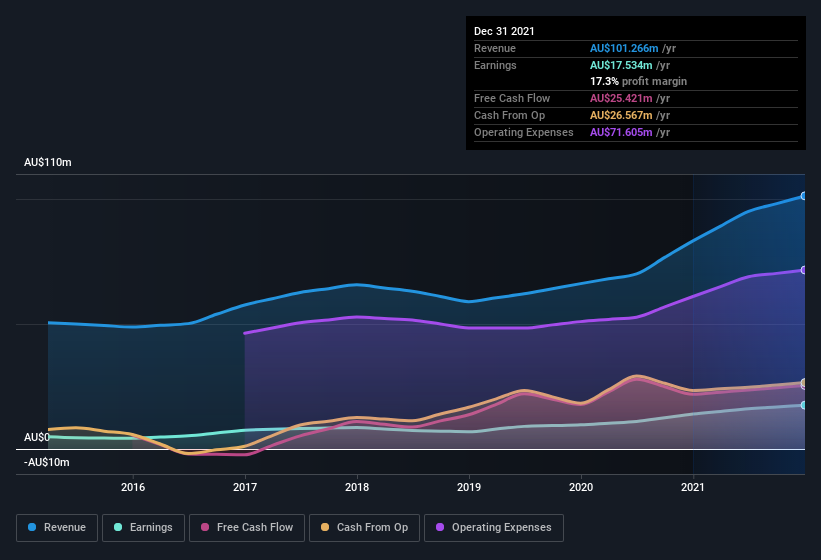
Task: Toggle the Cash From Op legend button
Action: pos(364,528)
